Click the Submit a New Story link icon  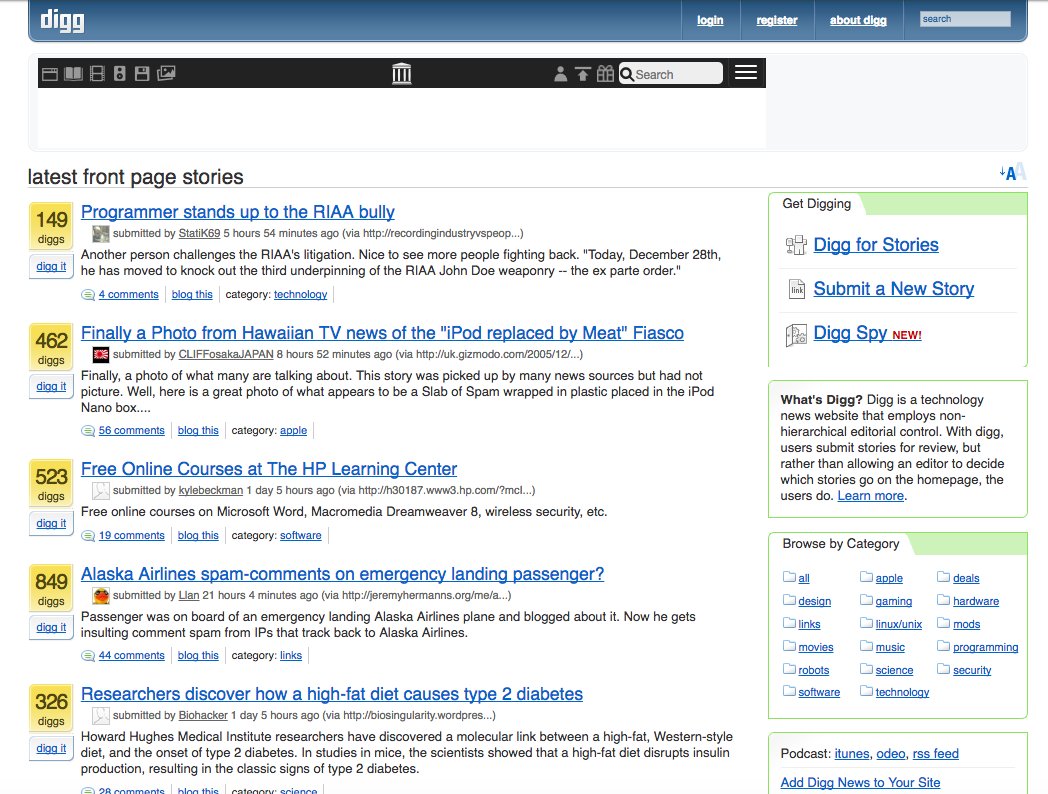click(797, 289)
